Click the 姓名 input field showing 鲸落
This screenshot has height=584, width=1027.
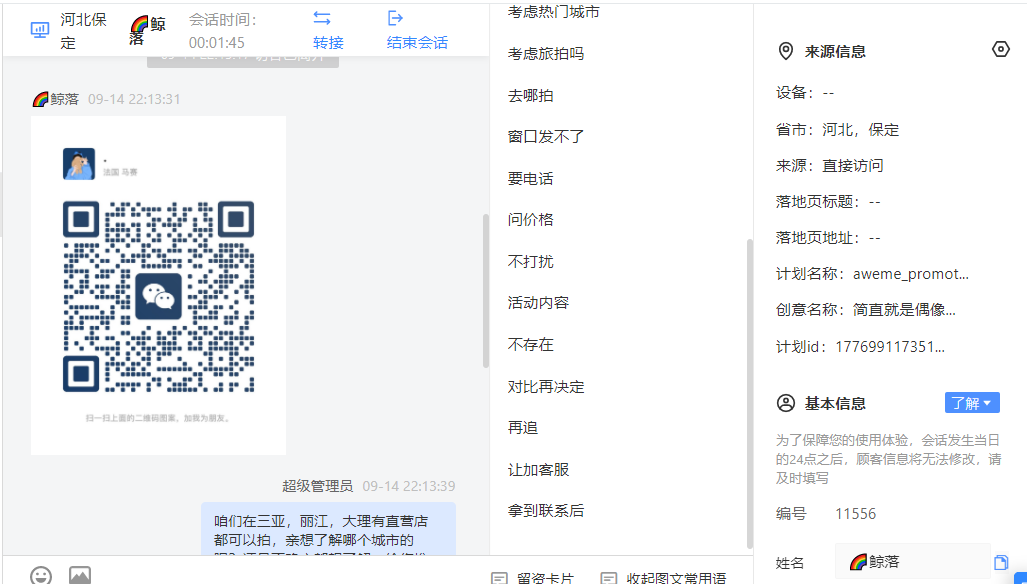tap(912, 562)
